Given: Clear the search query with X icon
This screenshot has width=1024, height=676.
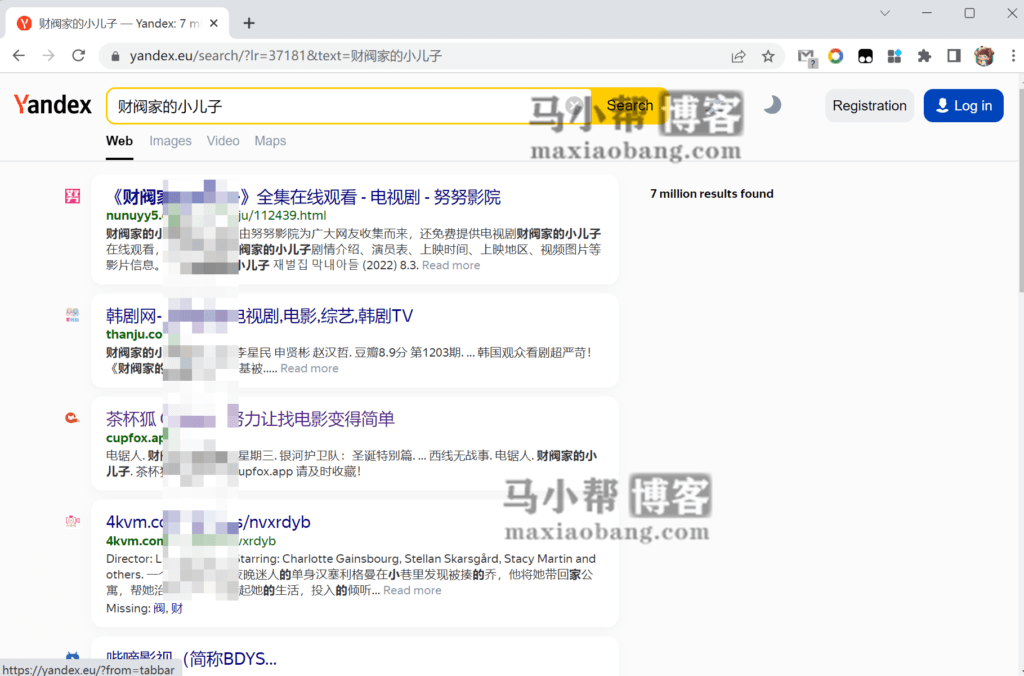Looking at the screenshot, I should 574,105.
